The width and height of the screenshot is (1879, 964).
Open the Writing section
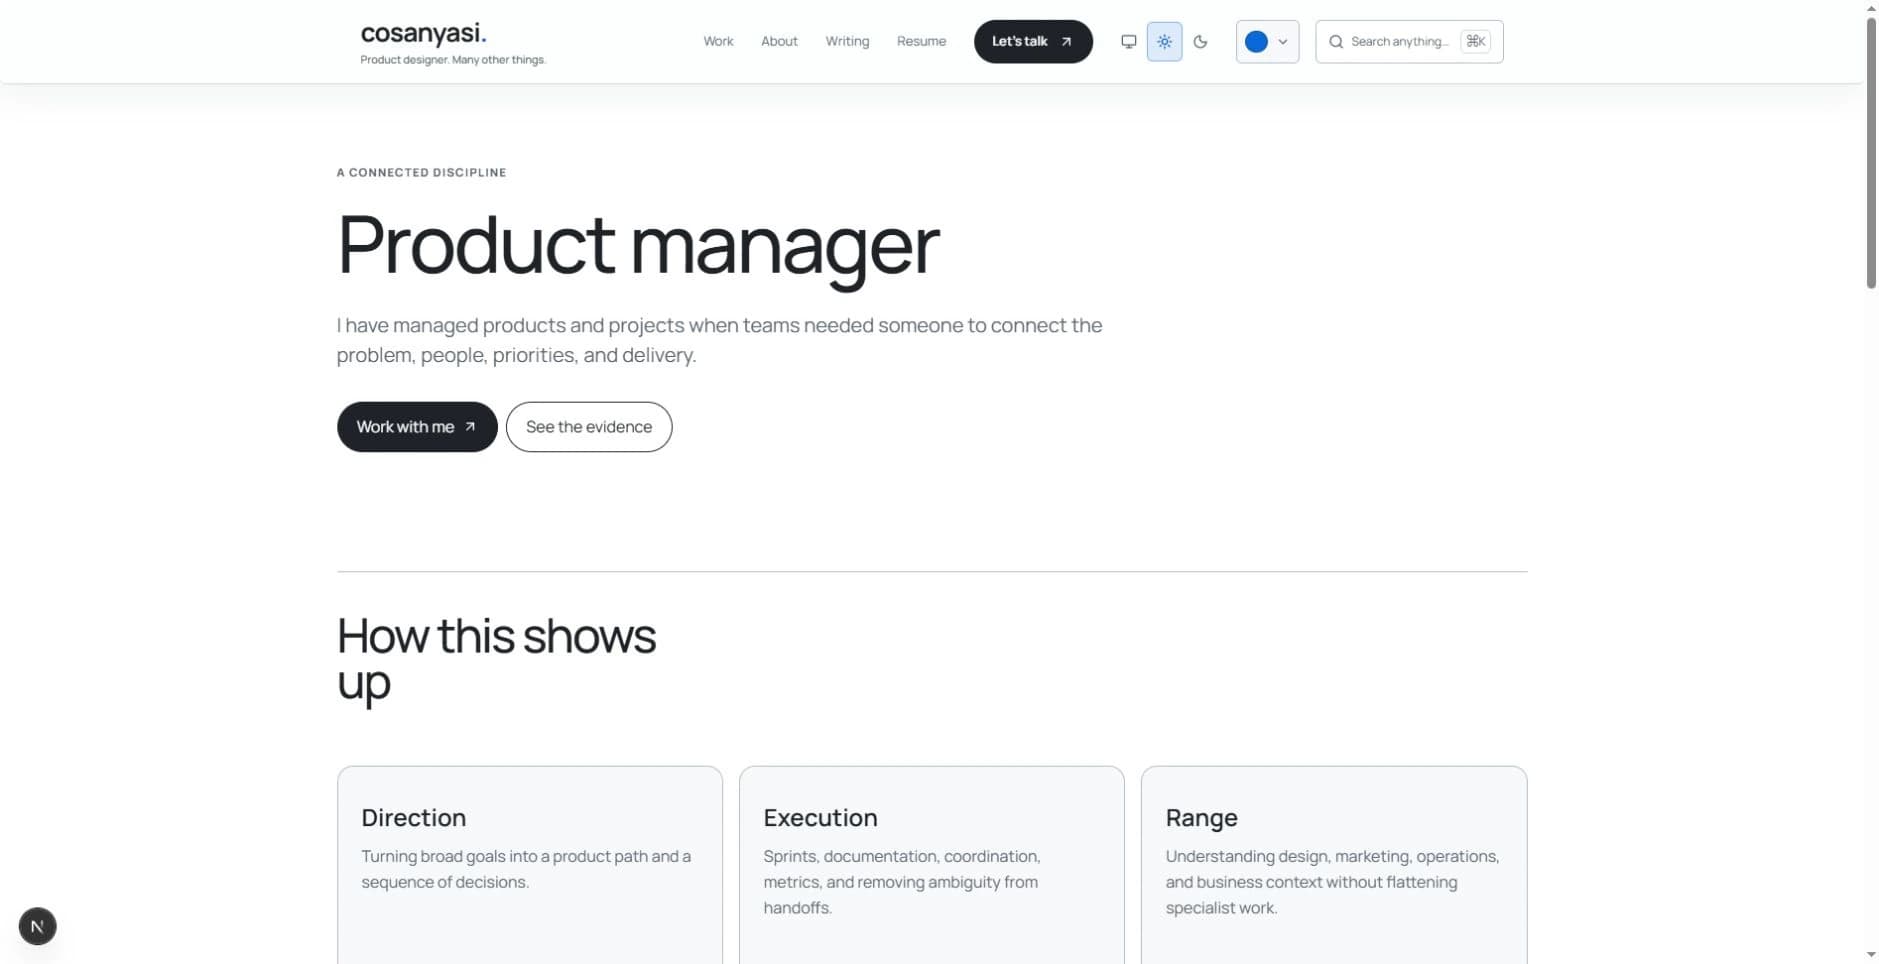click(x=847, y=41)
